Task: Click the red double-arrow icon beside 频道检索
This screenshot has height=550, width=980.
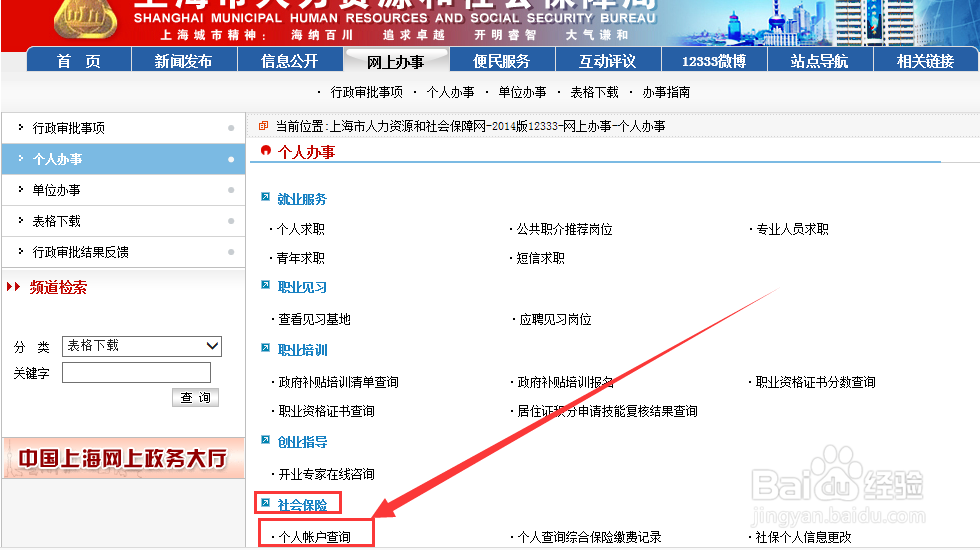Action: click(13, 287)
